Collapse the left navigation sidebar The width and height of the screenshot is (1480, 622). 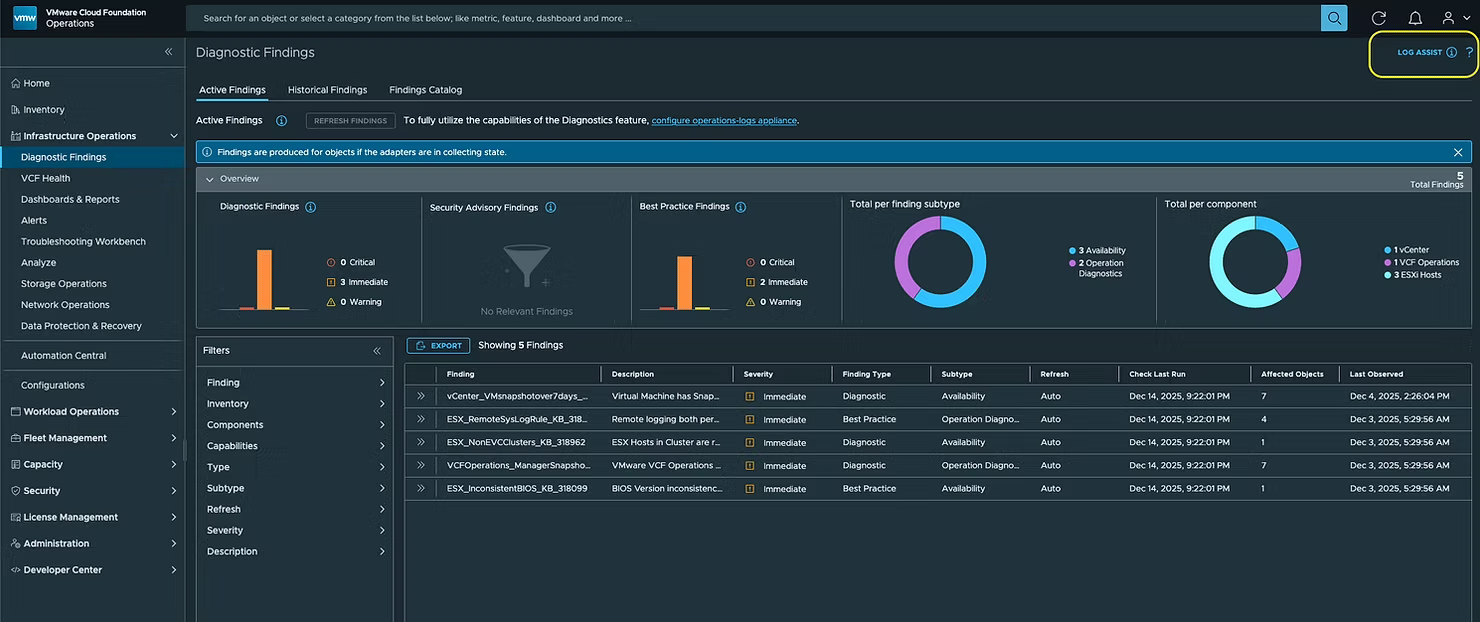168,52
